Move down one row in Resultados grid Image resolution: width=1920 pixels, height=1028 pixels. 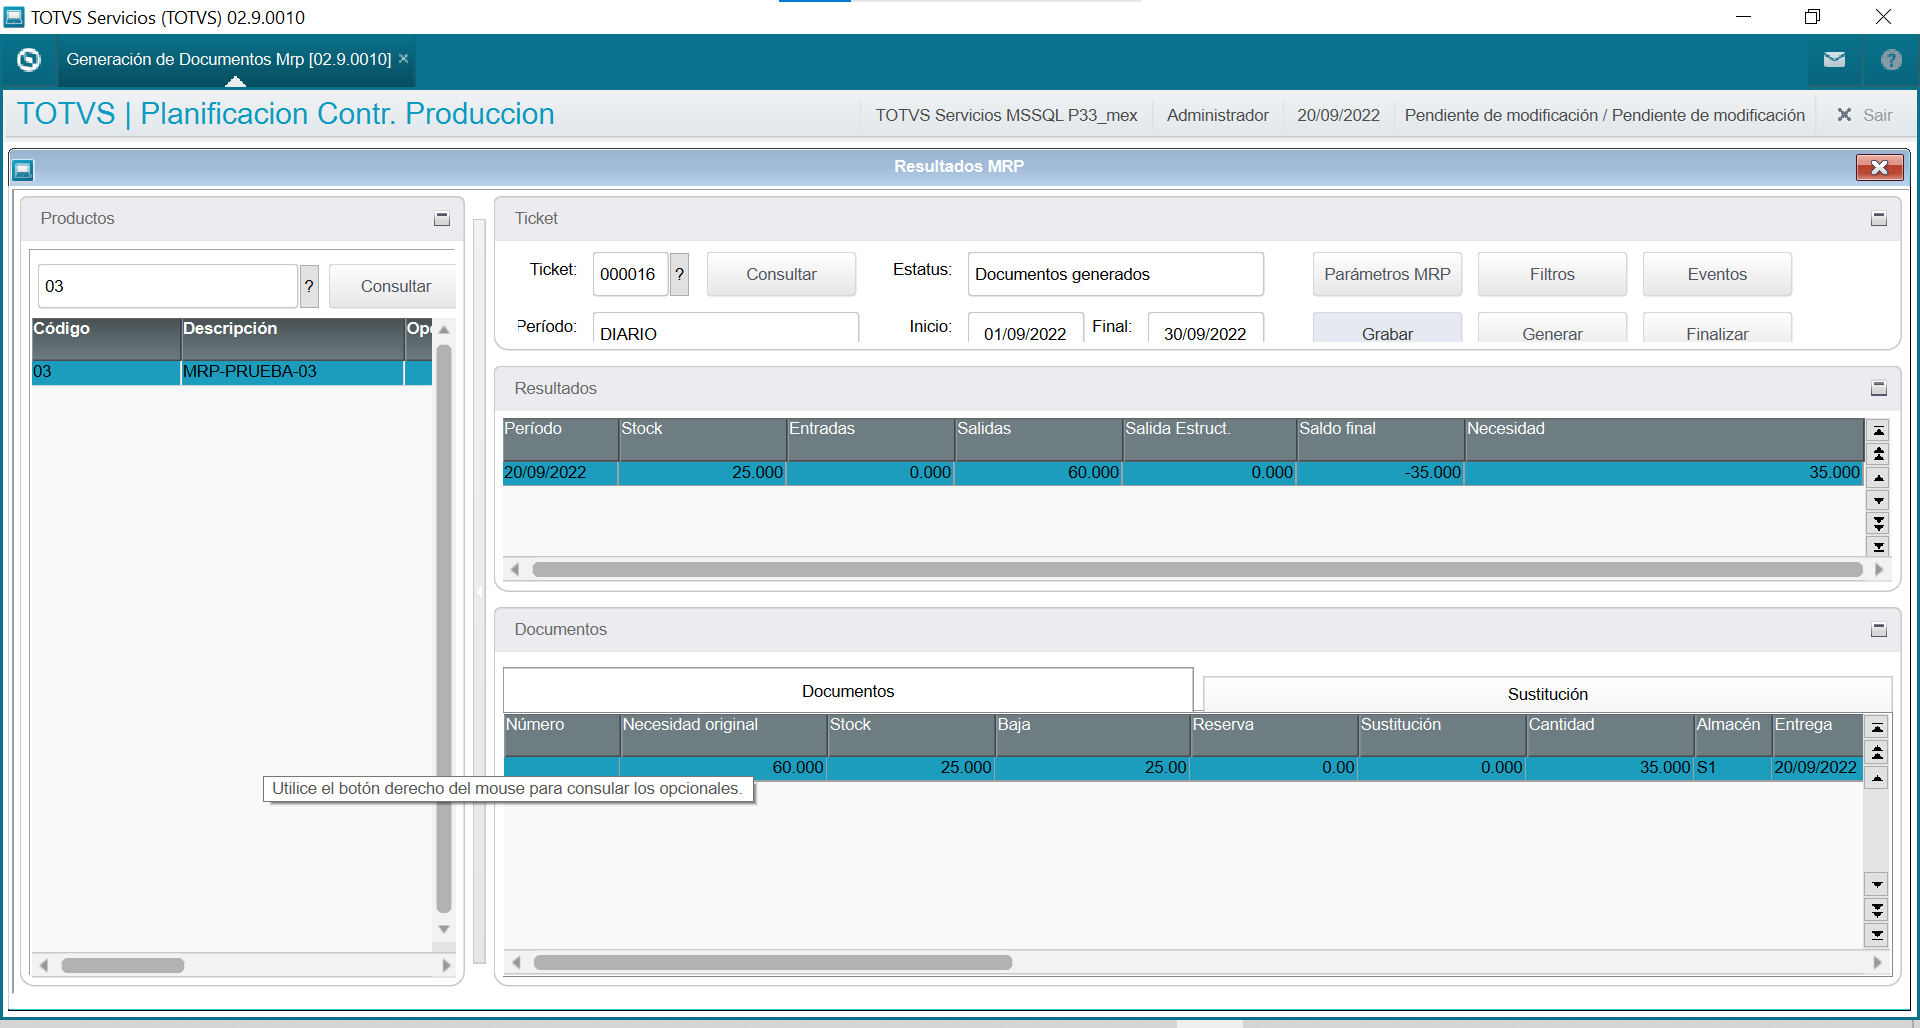pos(1879,501)
